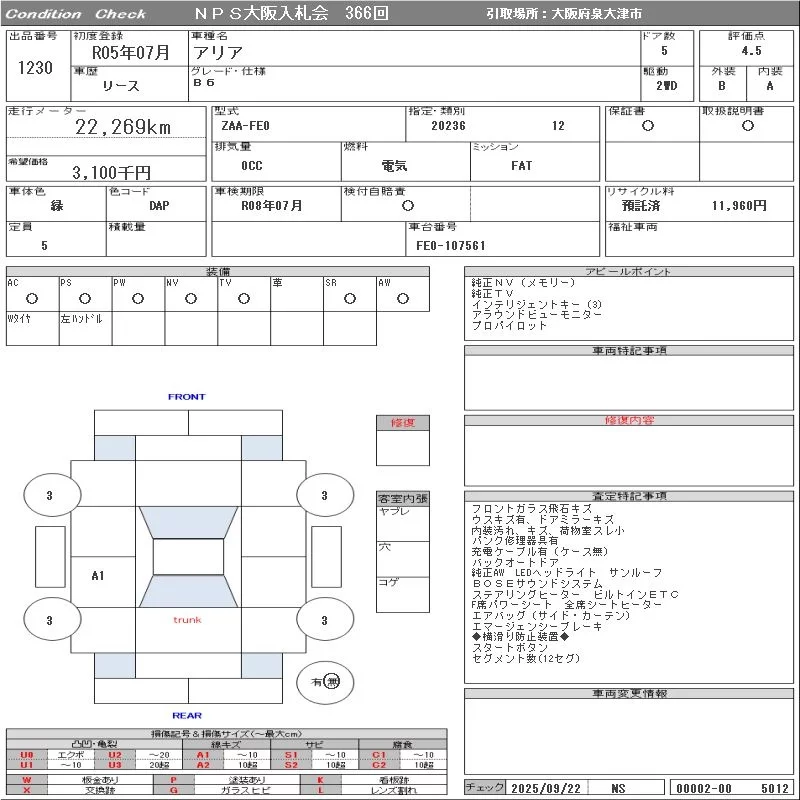Toggle the SR sunroof equipment circle
The height and width of the screenshot is (800, 800).
349,299
